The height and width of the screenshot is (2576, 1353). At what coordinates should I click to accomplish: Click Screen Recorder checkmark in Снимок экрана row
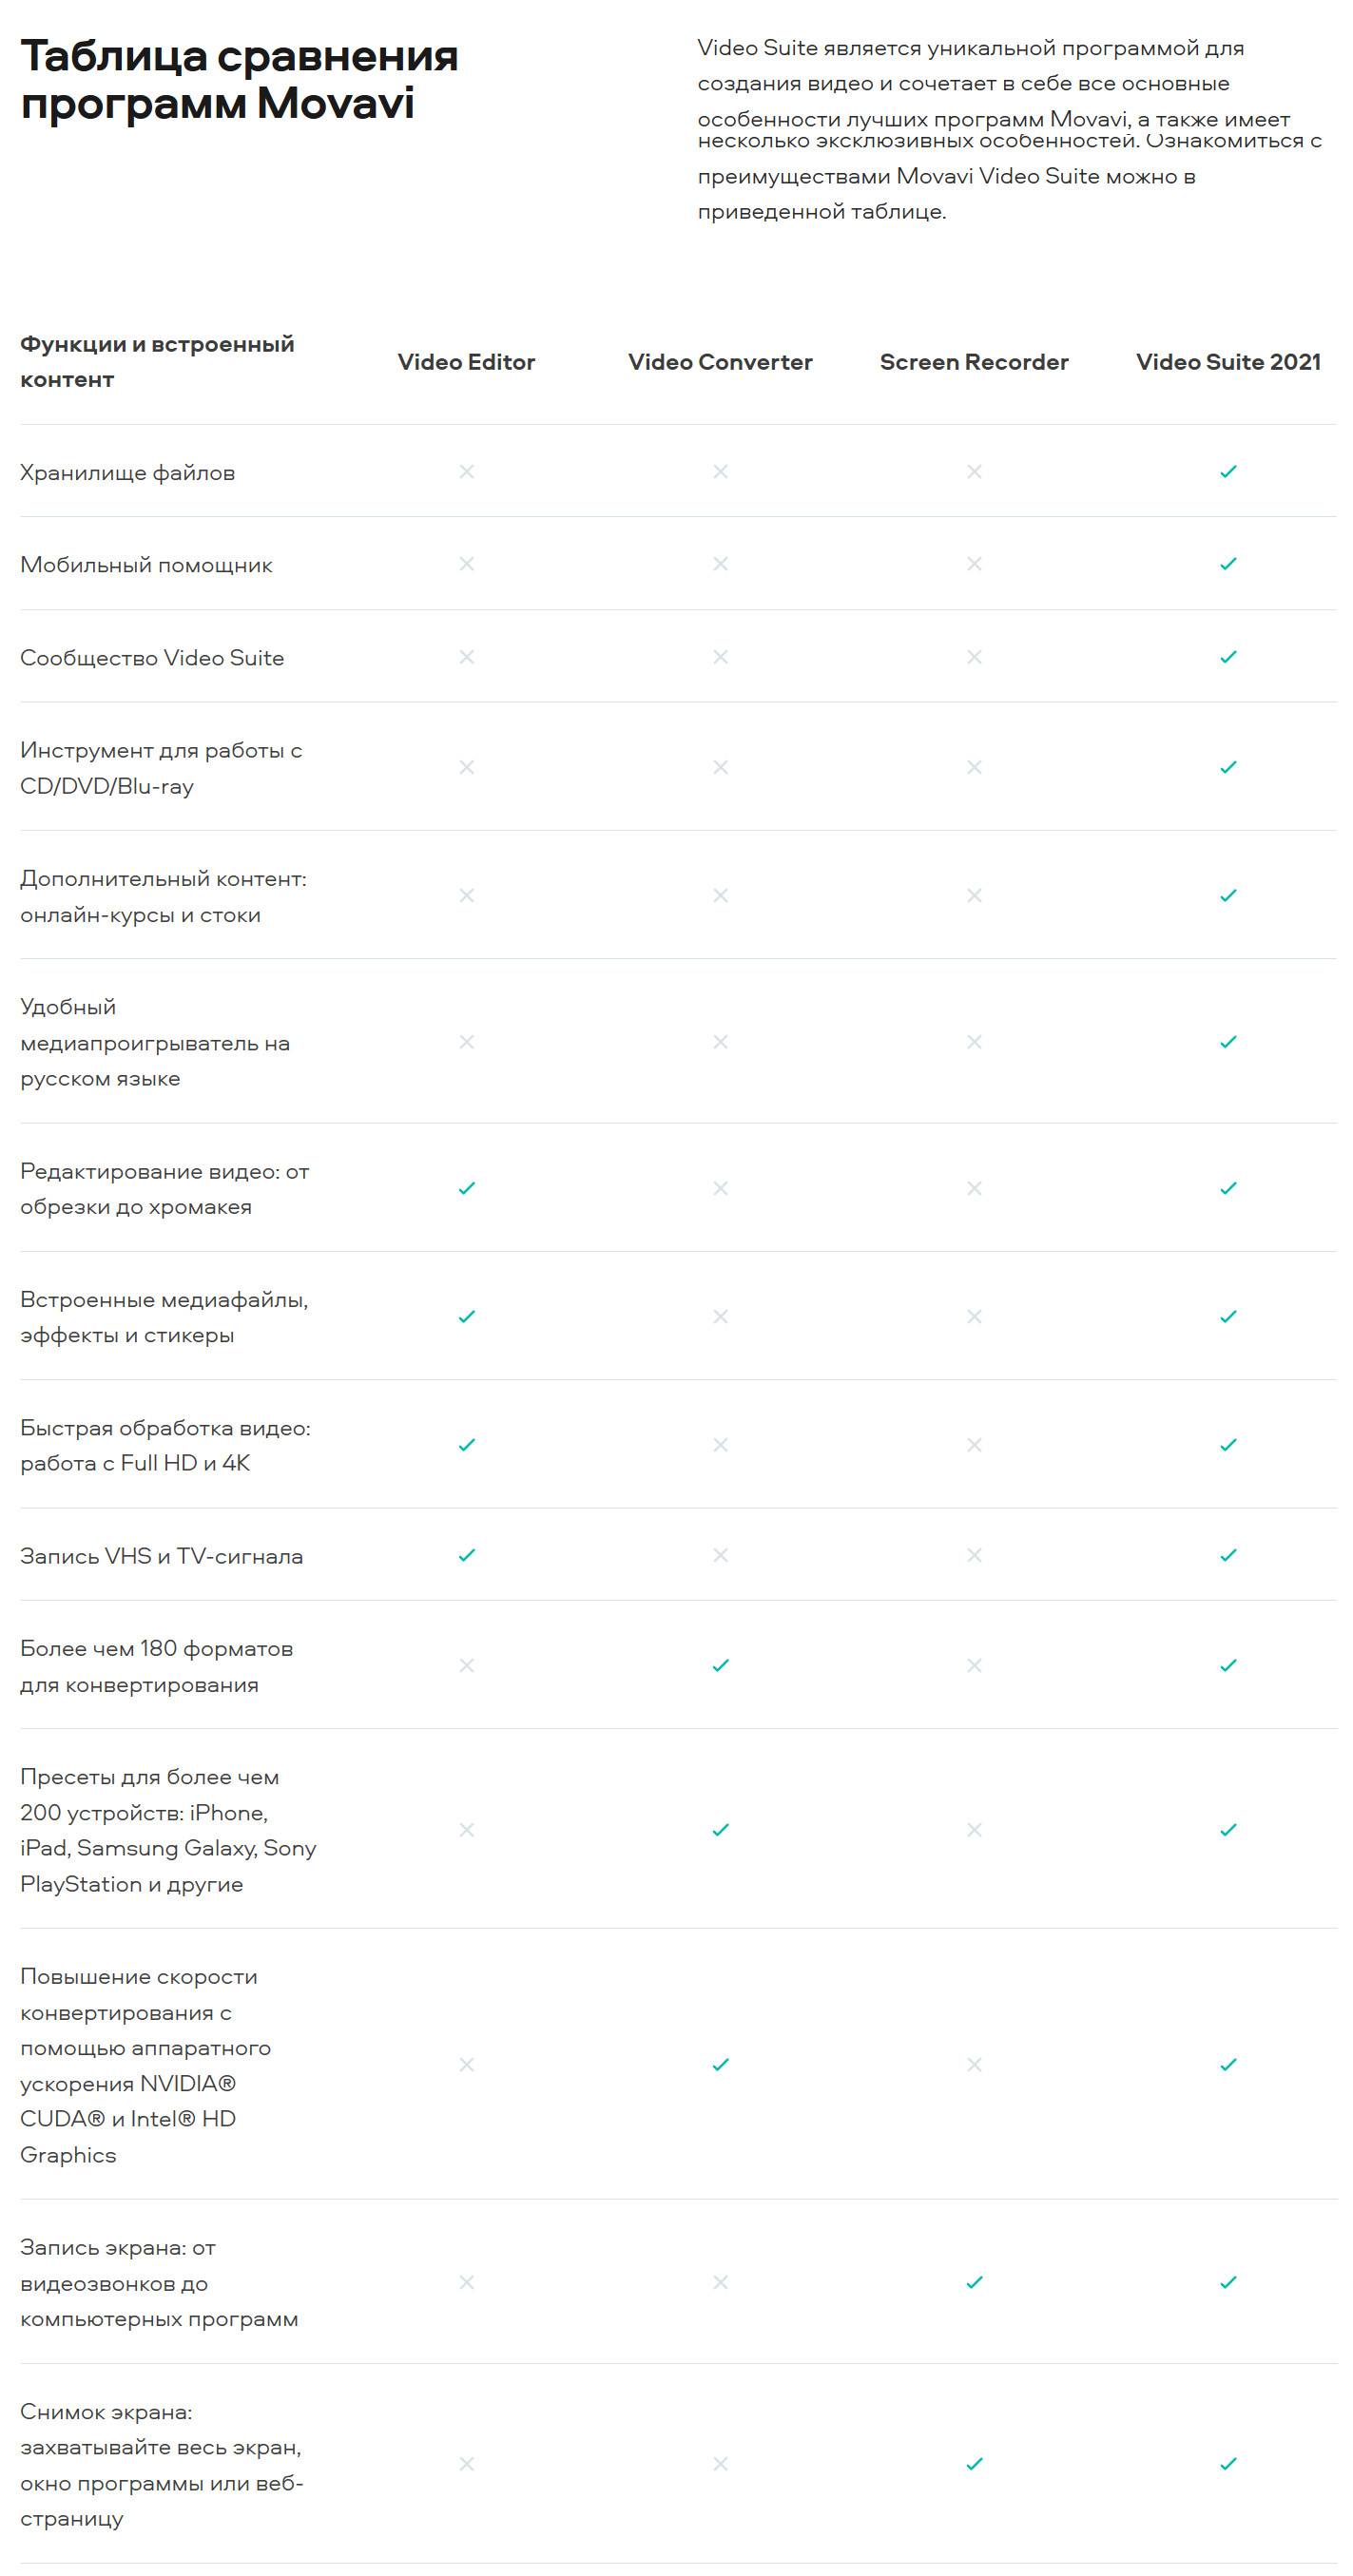[974, 2464]
